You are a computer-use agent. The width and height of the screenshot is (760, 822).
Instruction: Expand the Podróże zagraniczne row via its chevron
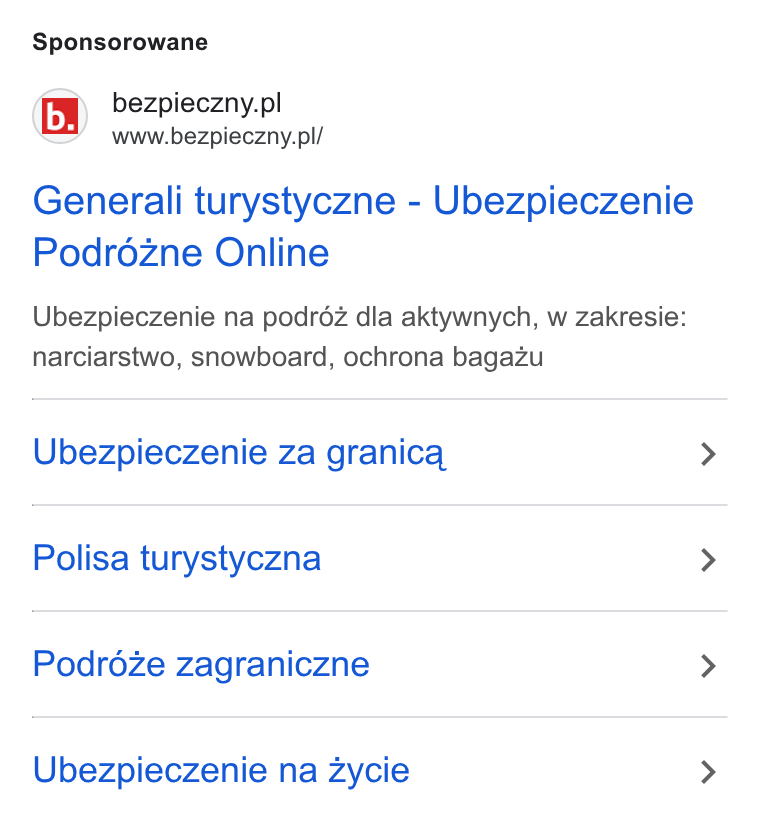point(708,666)
